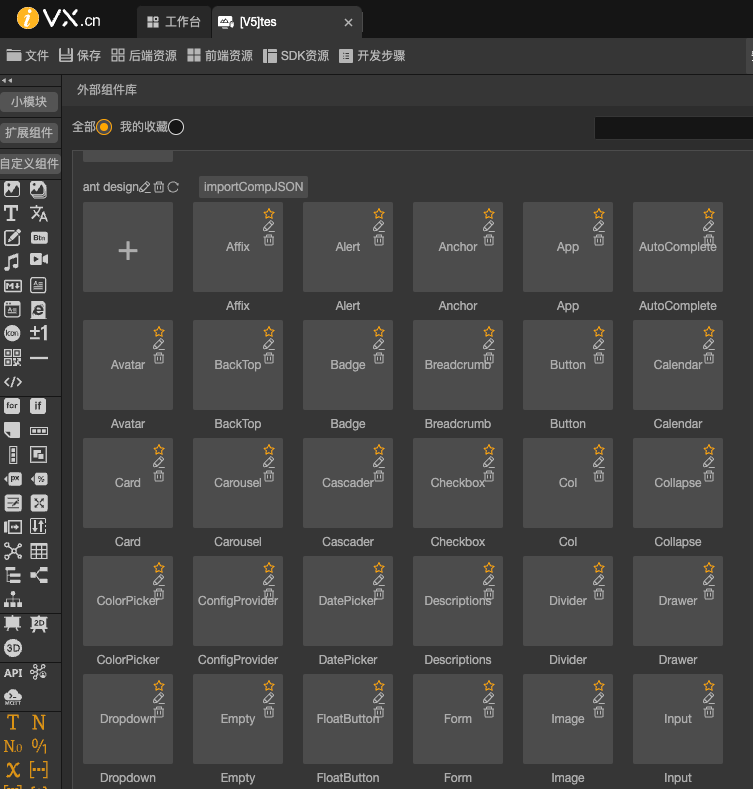Go to the iVX.cn logo home

59,19
